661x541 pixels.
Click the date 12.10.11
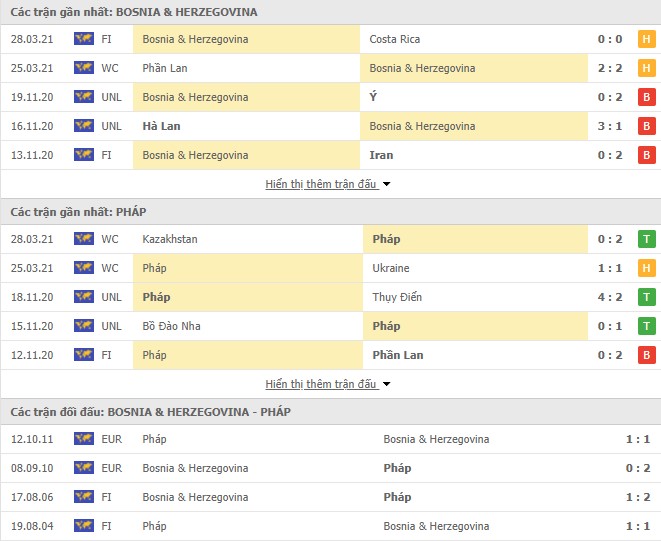click(32, 439)
